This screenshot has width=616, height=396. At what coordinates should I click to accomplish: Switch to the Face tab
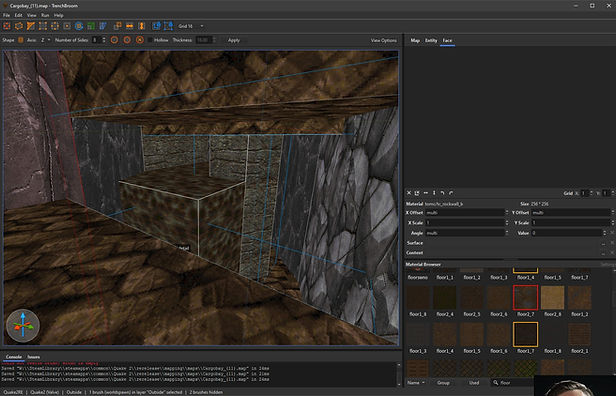[447, 40]
